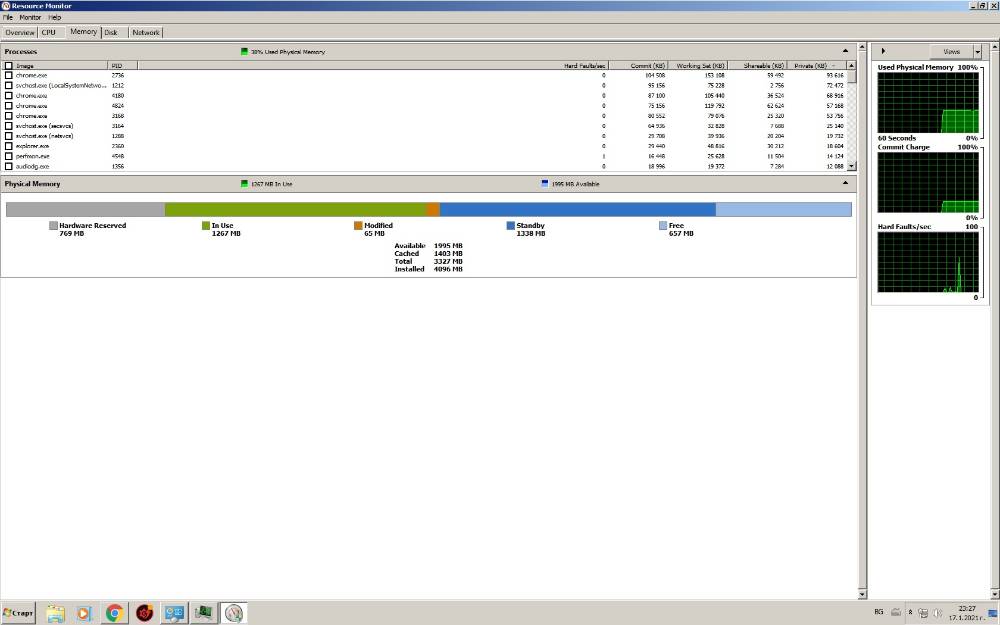Collapse the Processes section arrow
The image size is (1000, 625).
845,51
